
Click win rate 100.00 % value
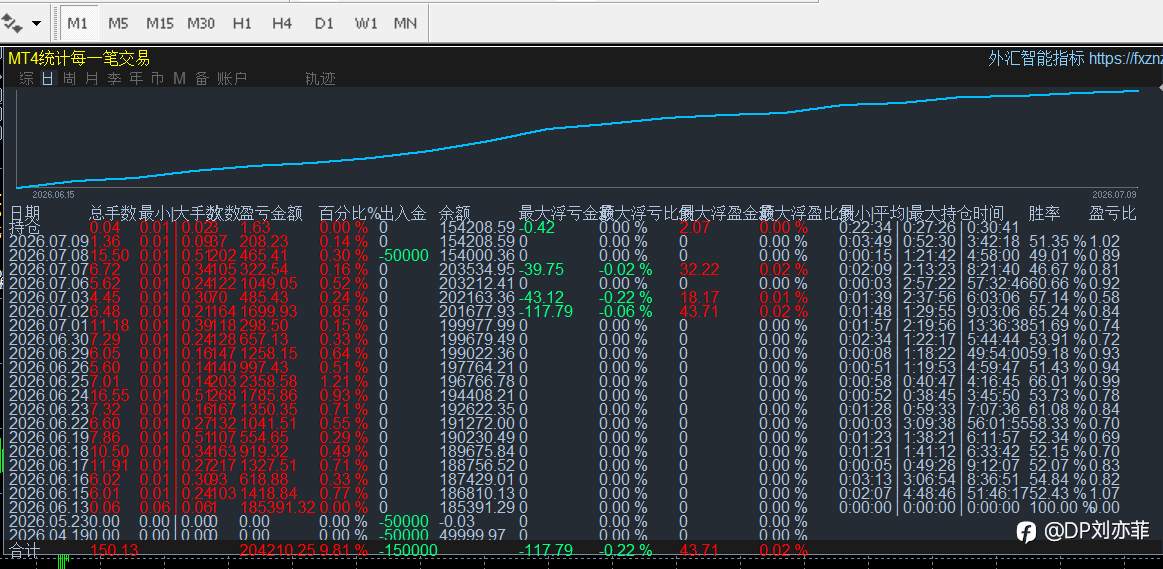(x=1061, y=507)
